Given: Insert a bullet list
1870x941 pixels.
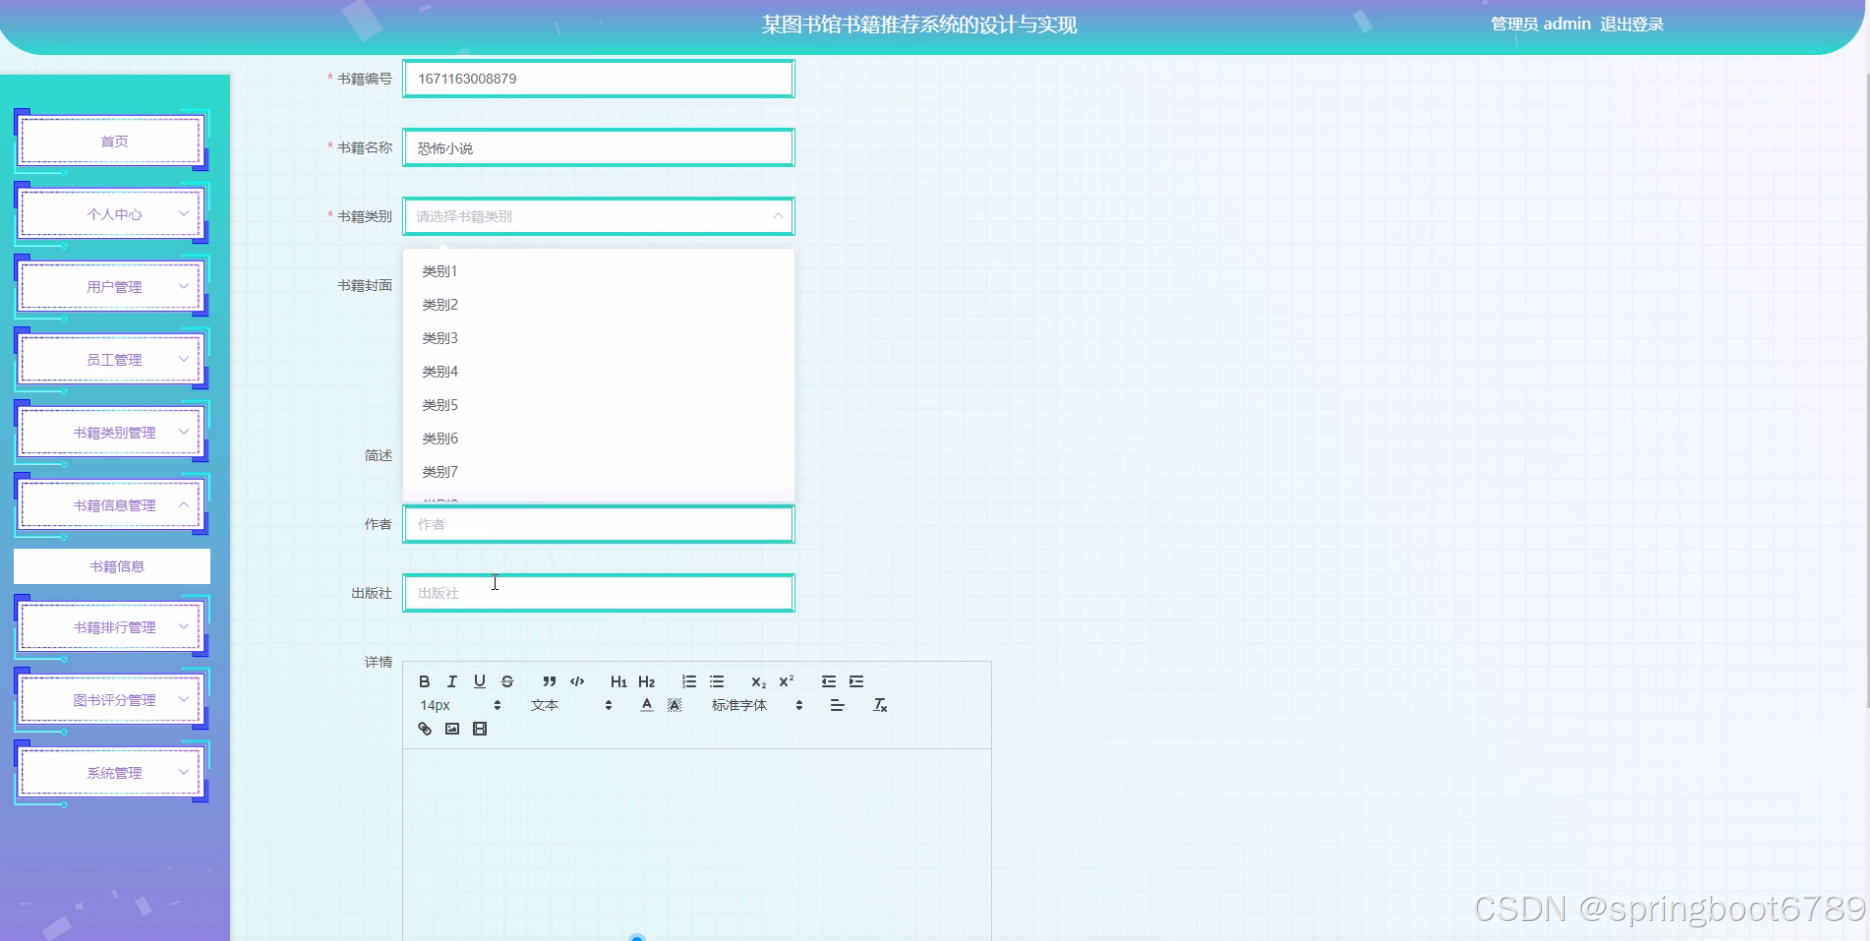Looking at the screenshot, I should (x=717, y=681).
